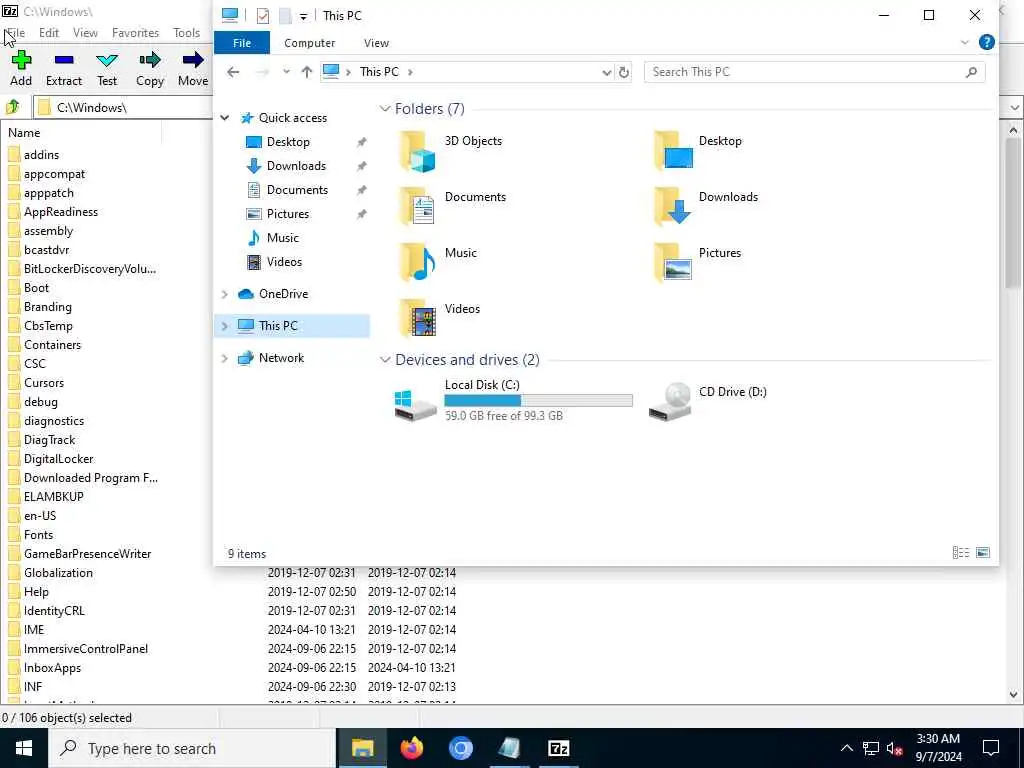Image resolution: width=1024 pixels, height=768 pixels.
Task: Select the ImmersiveControlPanel folder in 7-Zip
Action: [x=86, y=649]
